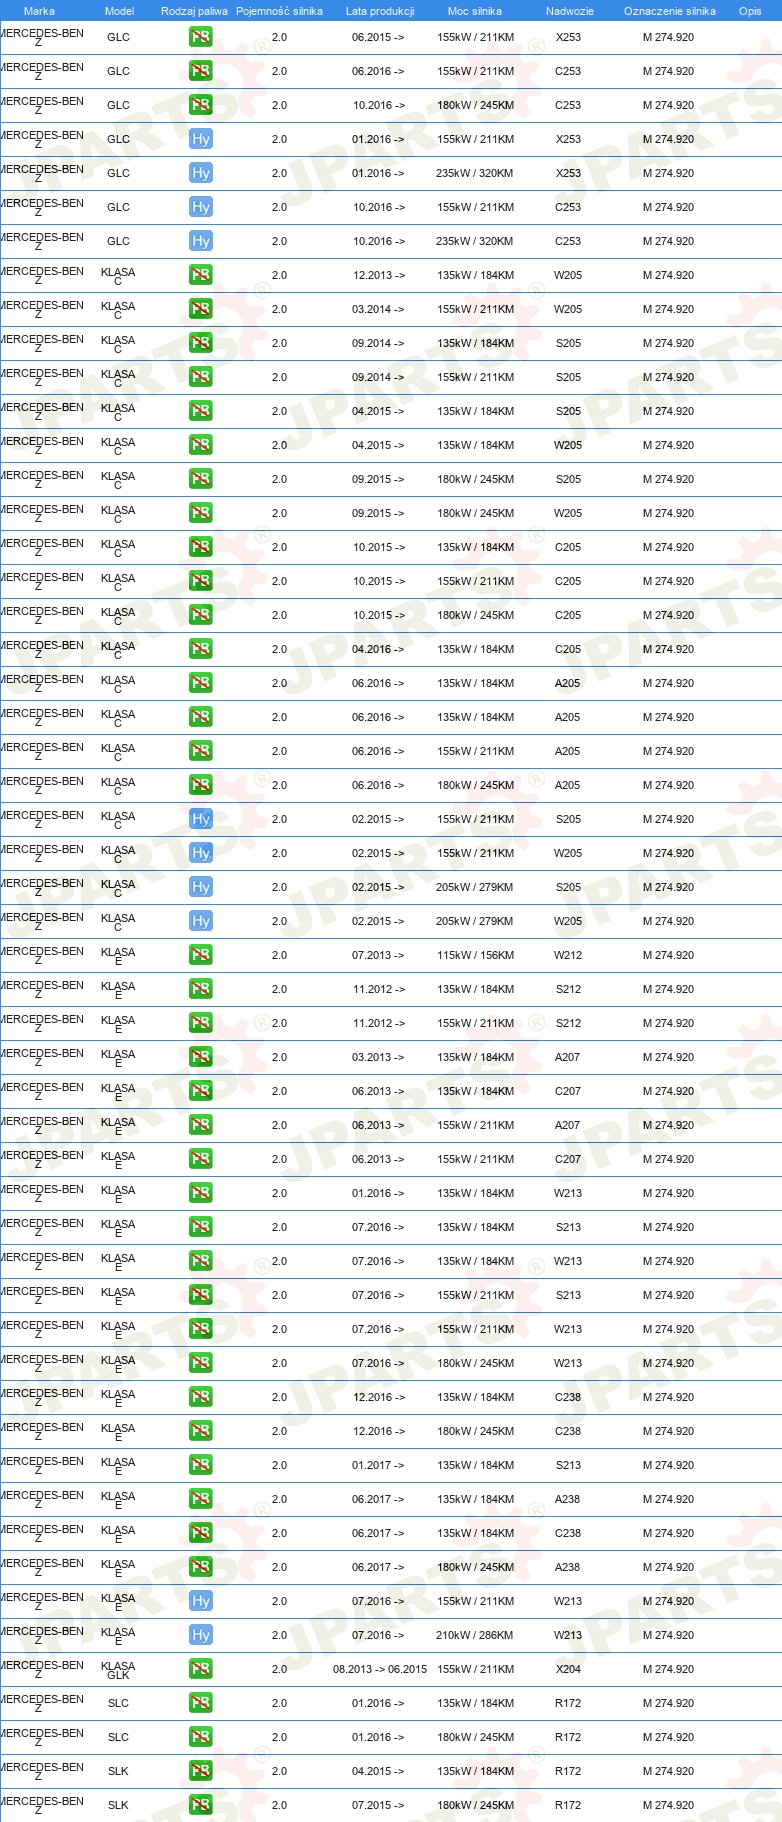The image size is (782, 1822).
Task: Select the '04.2016 ->' production date cell
Action: tap(378, 649)
